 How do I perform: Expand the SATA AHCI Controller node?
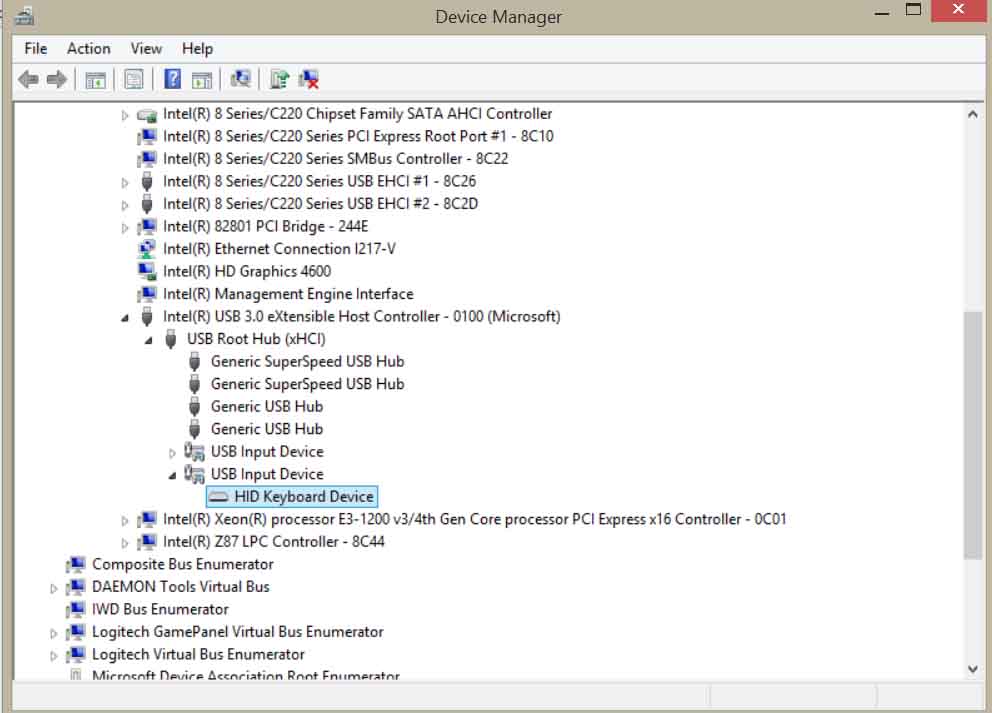[125, 115]
